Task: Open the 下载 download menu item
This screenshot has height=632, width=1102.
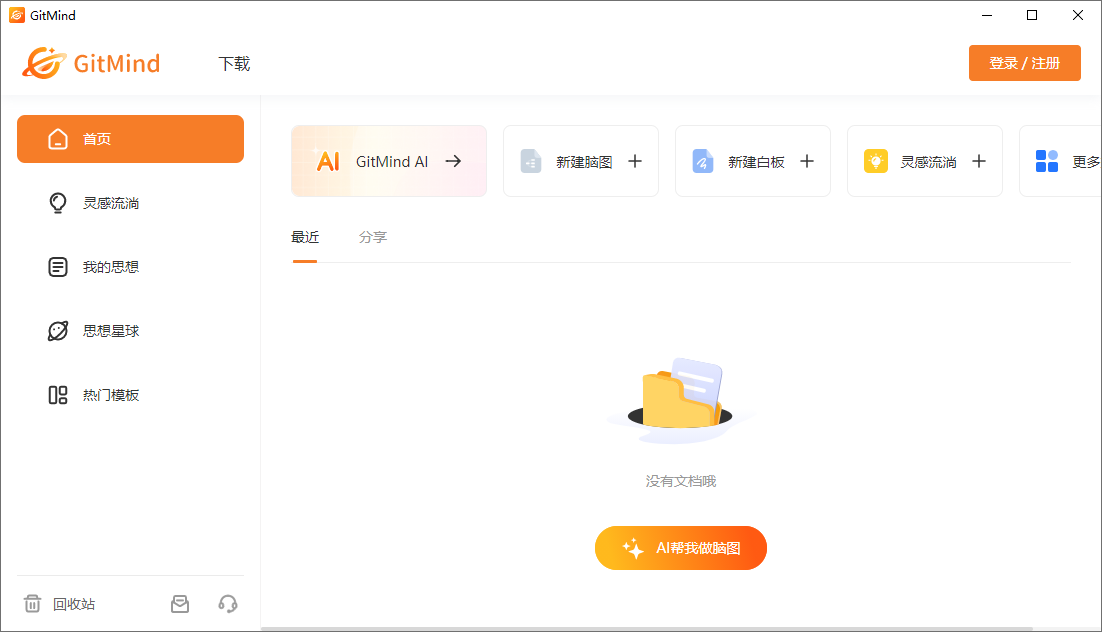Action: [234, 64]
